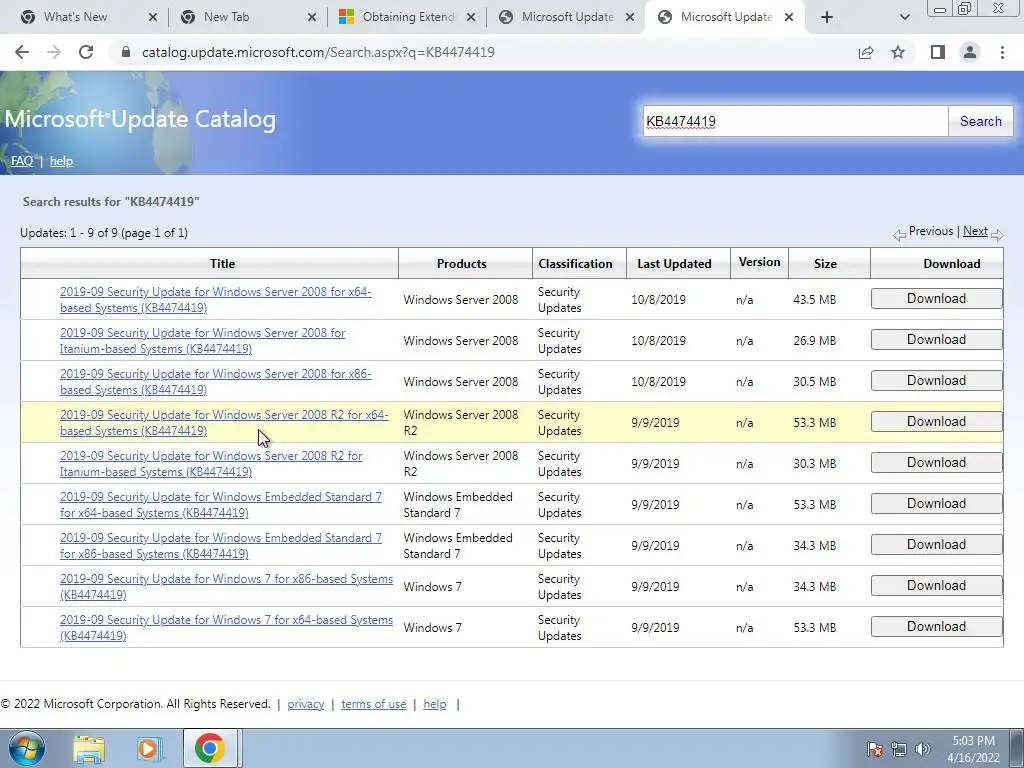Click the Next page arrow icon
Image resolution: width=1024 pixels, height=768 pixels.
coord(997,234)
